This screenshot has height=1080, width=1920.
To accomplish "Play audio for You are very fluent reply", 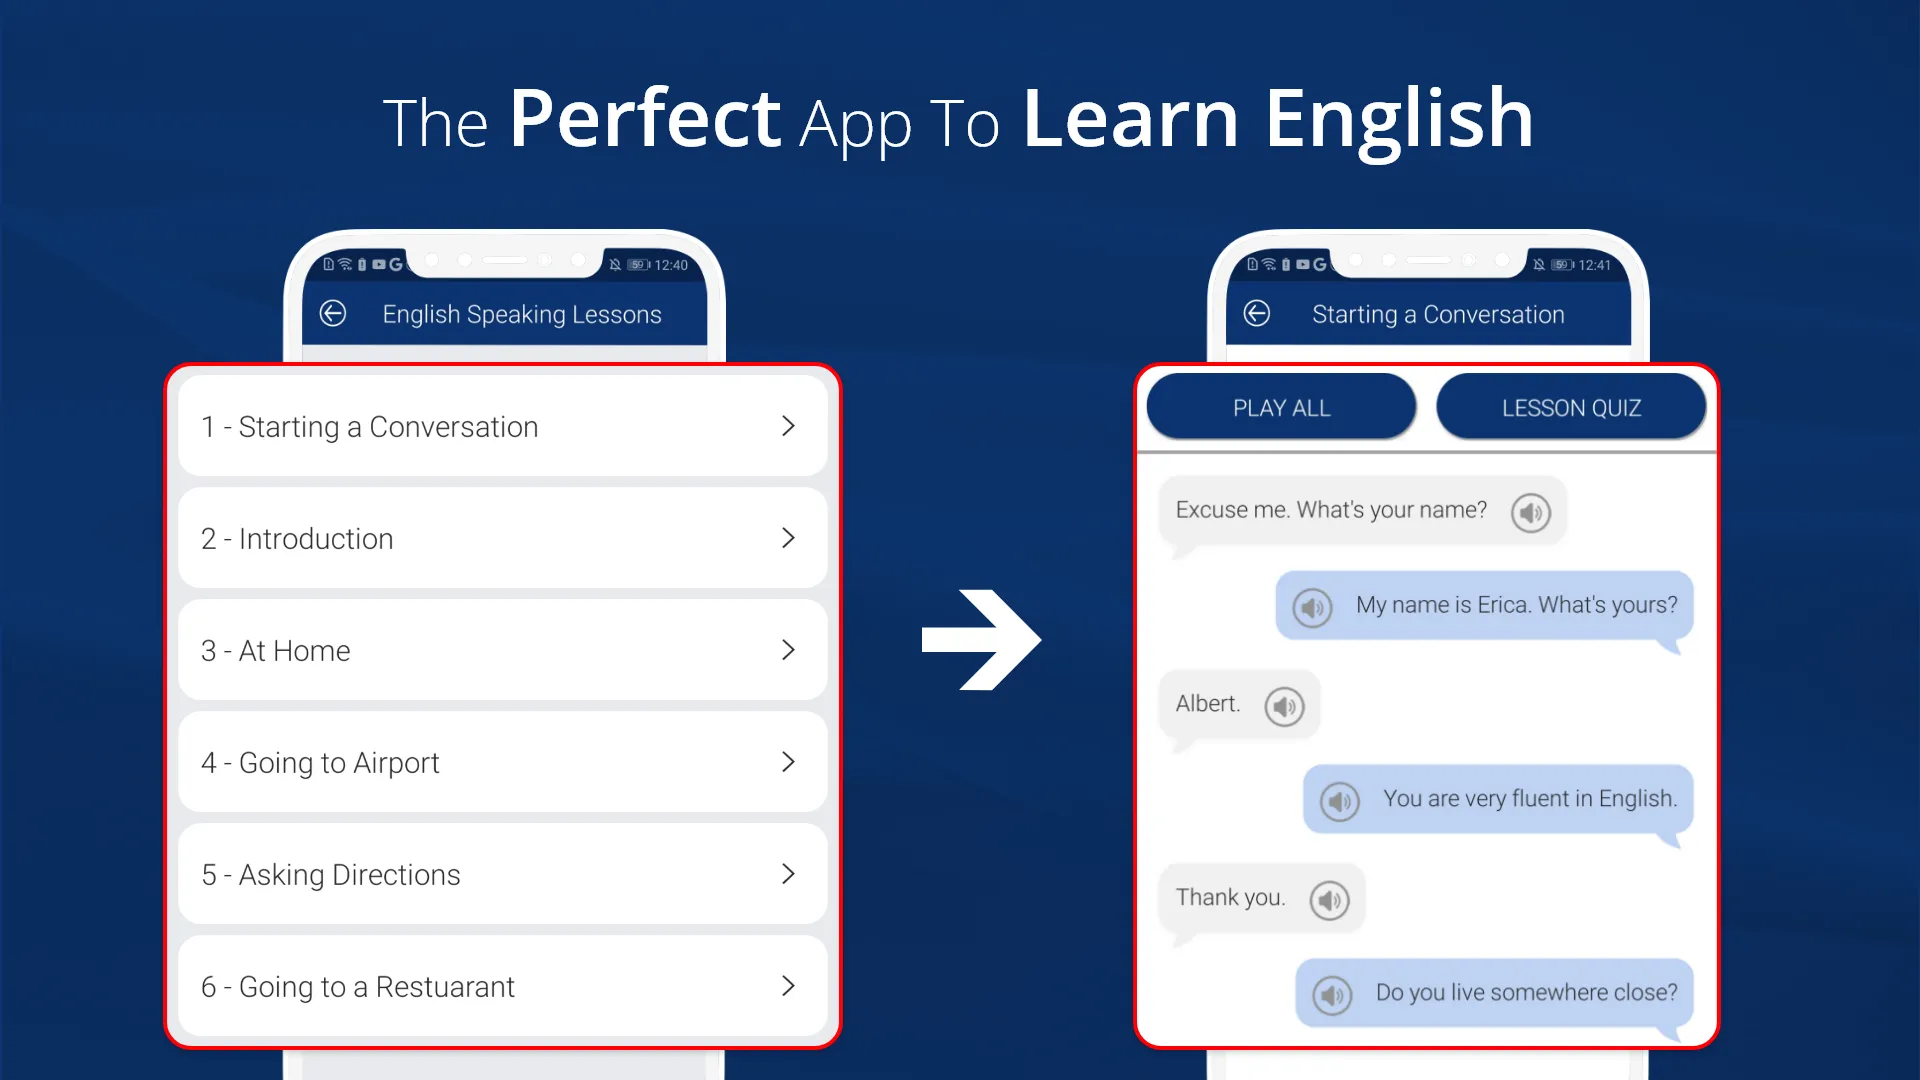I will [x=1340, y=800].
